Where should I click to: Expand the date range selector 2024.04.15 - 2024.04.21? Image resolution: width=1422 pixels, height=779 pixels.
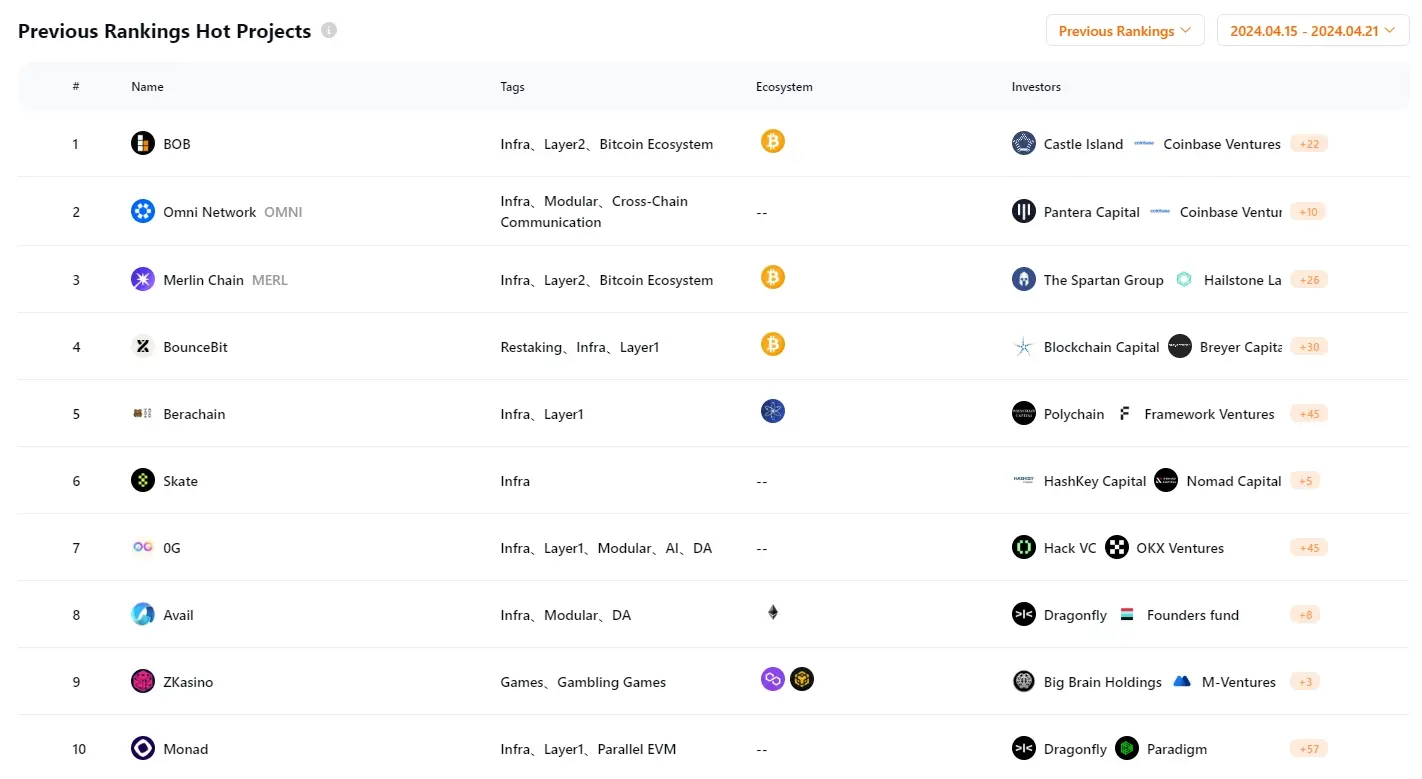coord(1312,30)
